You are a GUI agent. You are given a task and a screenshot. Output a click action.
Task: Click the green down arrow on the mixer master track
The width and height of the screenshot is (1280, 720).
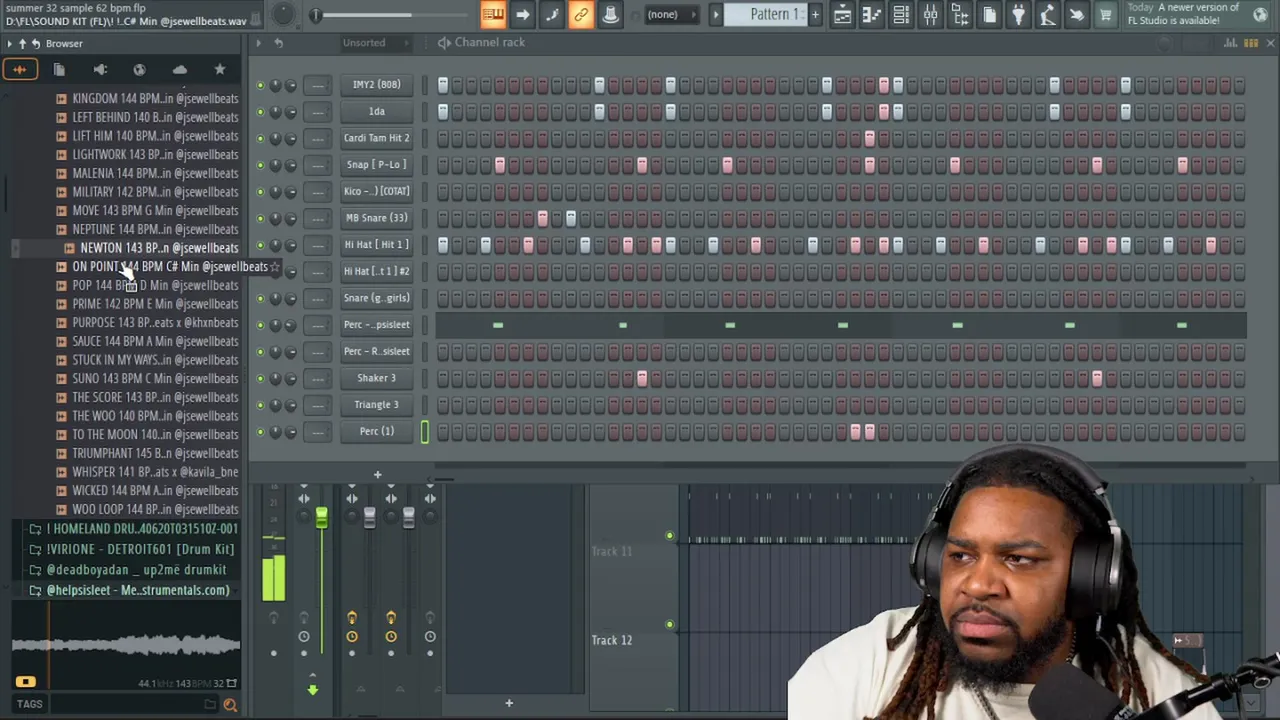coord(312,689)
